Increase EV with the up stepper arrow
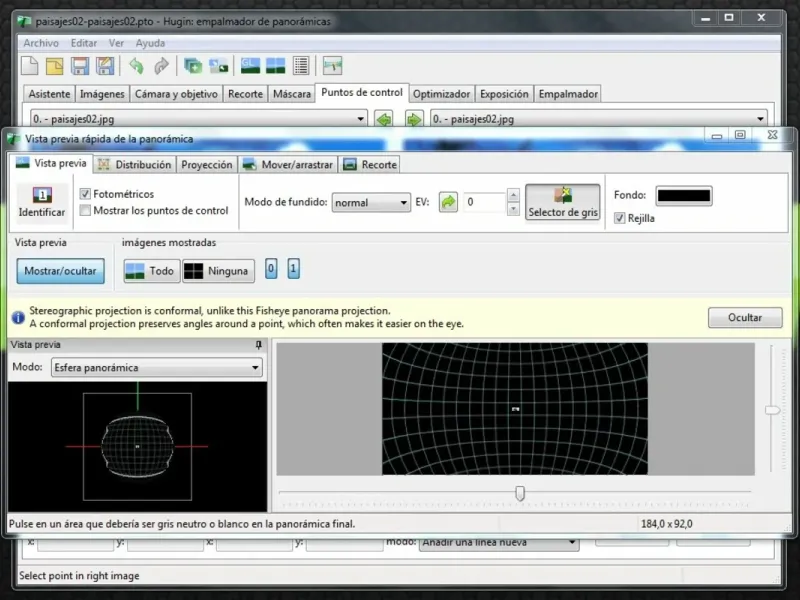This screenshot has width=800, height=600. coord(513,195)
